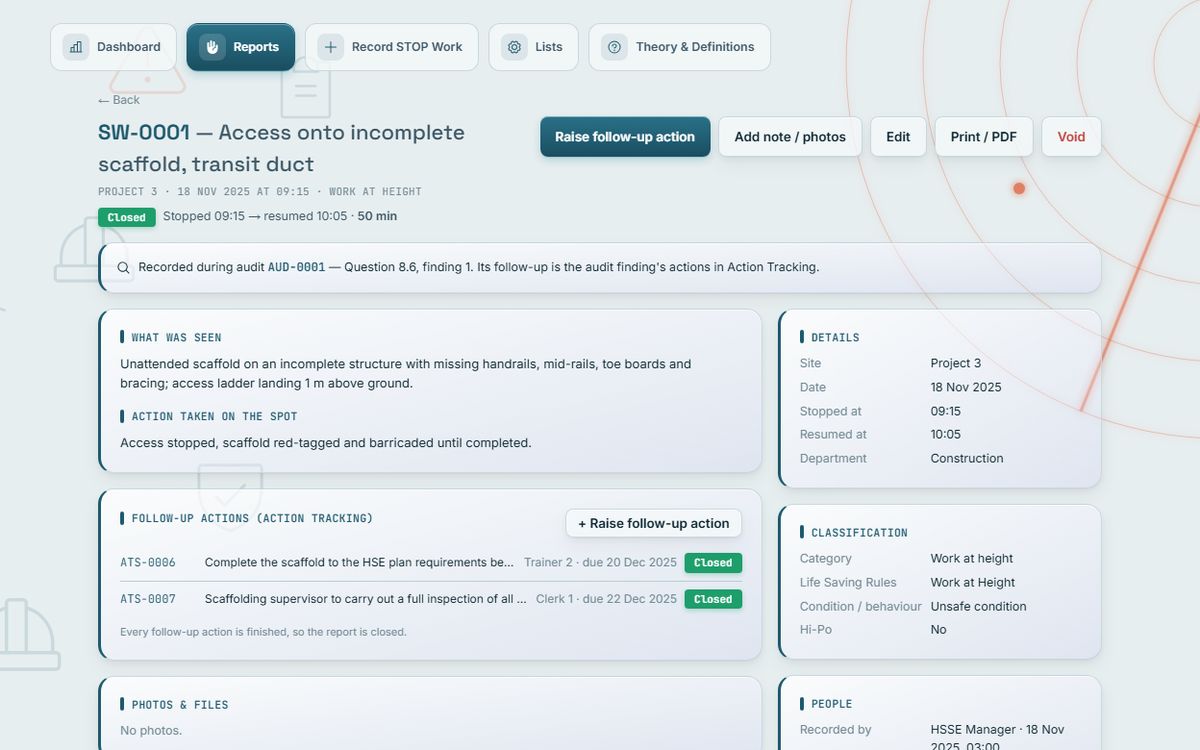Click Add note / photos
1200x750 pixels.
pyautogui.click(x=790, y=137)
